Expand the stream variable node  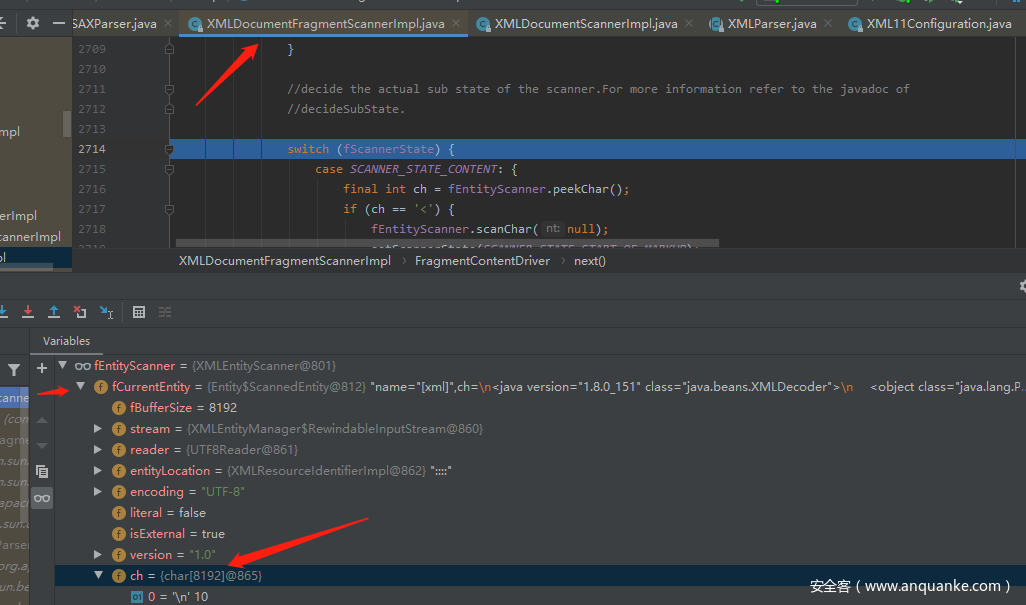click(98, 429)
